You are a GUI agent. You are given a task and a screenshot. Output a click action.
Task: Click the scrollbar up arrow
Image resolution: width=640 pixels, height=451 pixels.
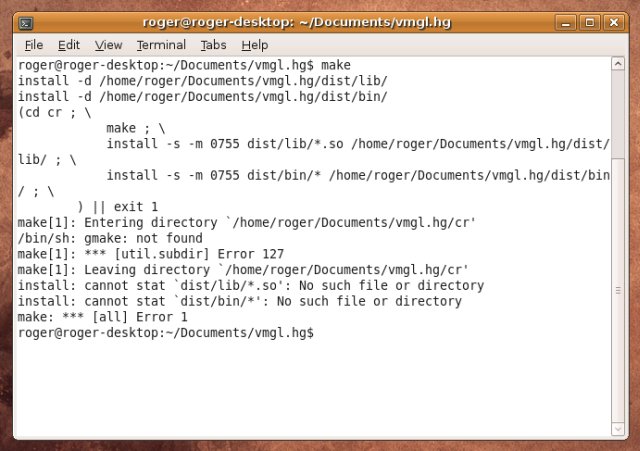[618, 64]
